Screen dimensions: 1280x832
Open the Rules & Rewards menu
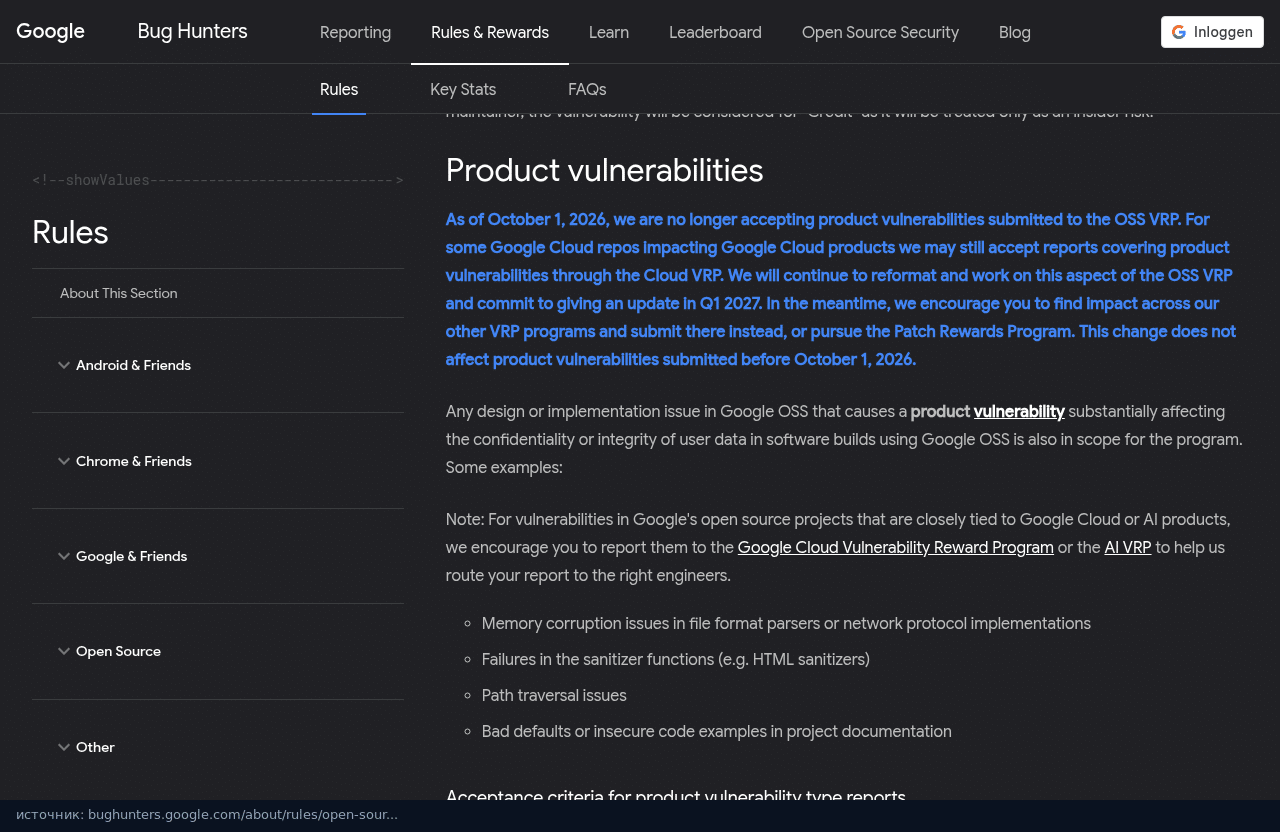[490, 32]
